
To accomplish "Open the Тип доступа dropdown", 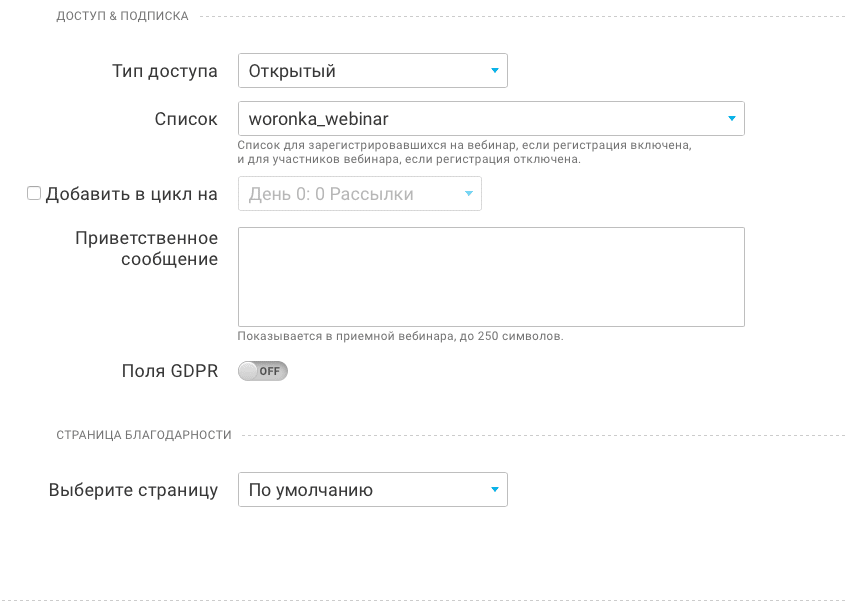I will [x=373, y=71].
